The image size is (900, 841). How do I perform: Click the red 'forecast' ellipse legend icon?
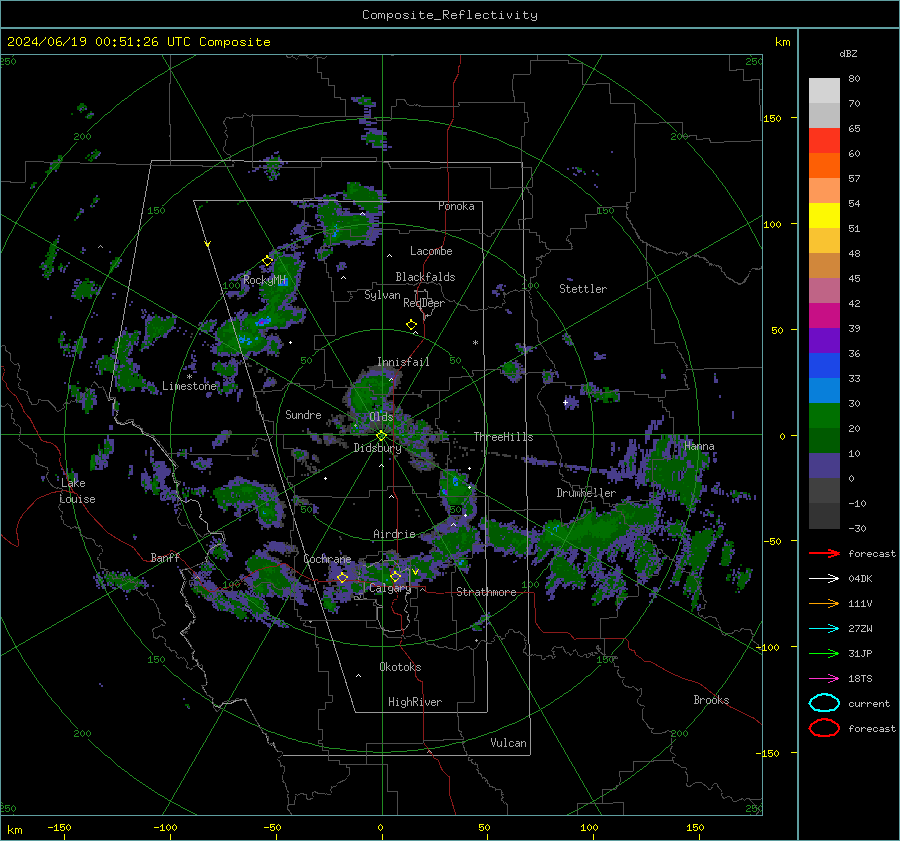[824, 728]
